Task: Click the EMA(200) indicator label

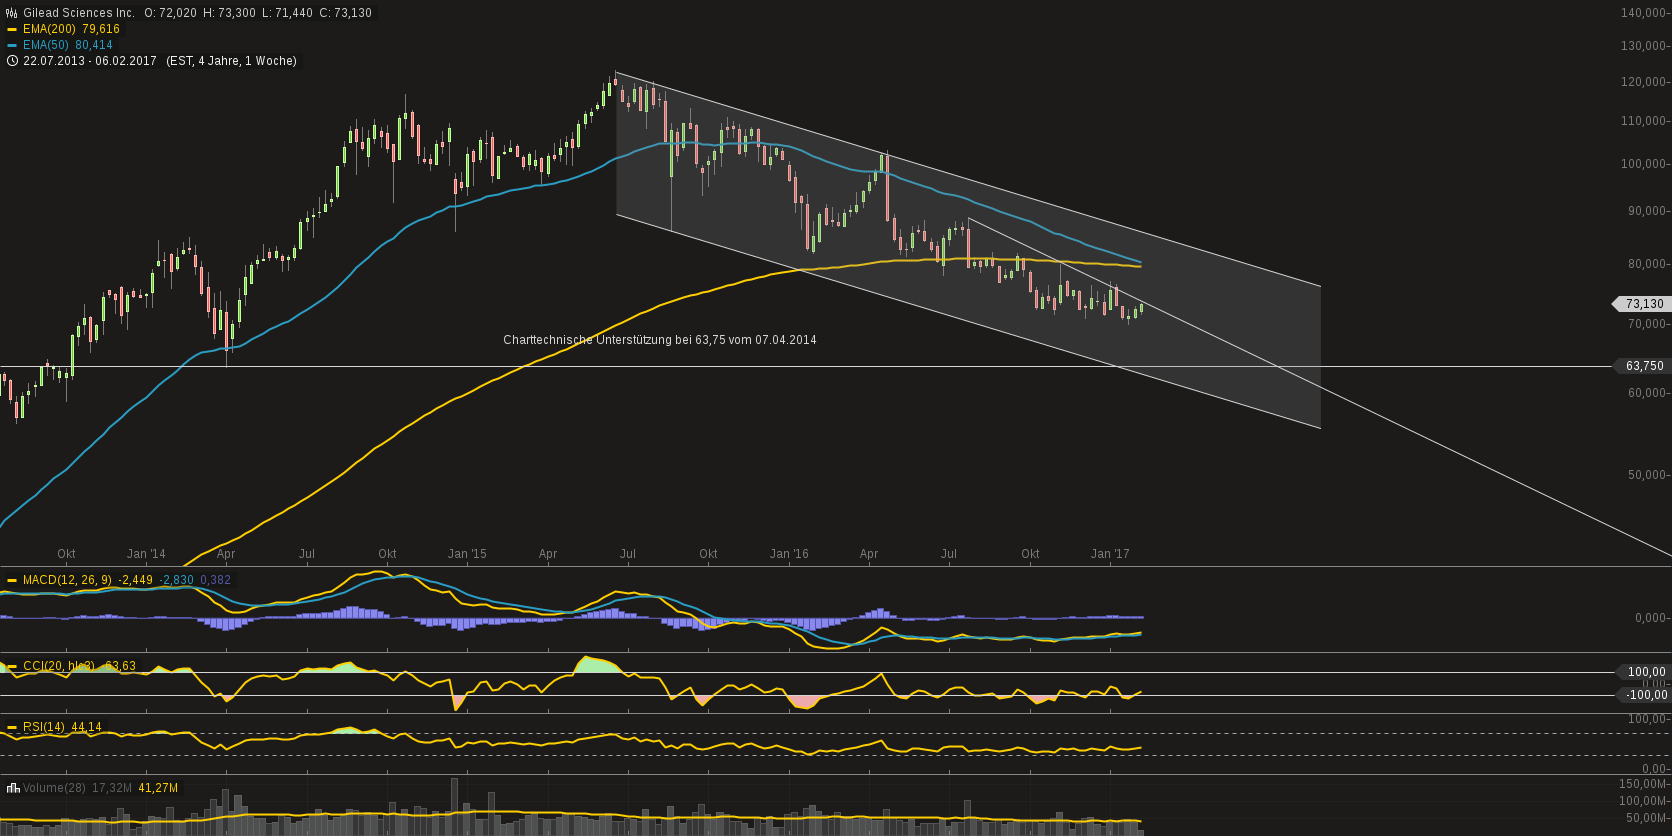Action: (x=47, y=29)
